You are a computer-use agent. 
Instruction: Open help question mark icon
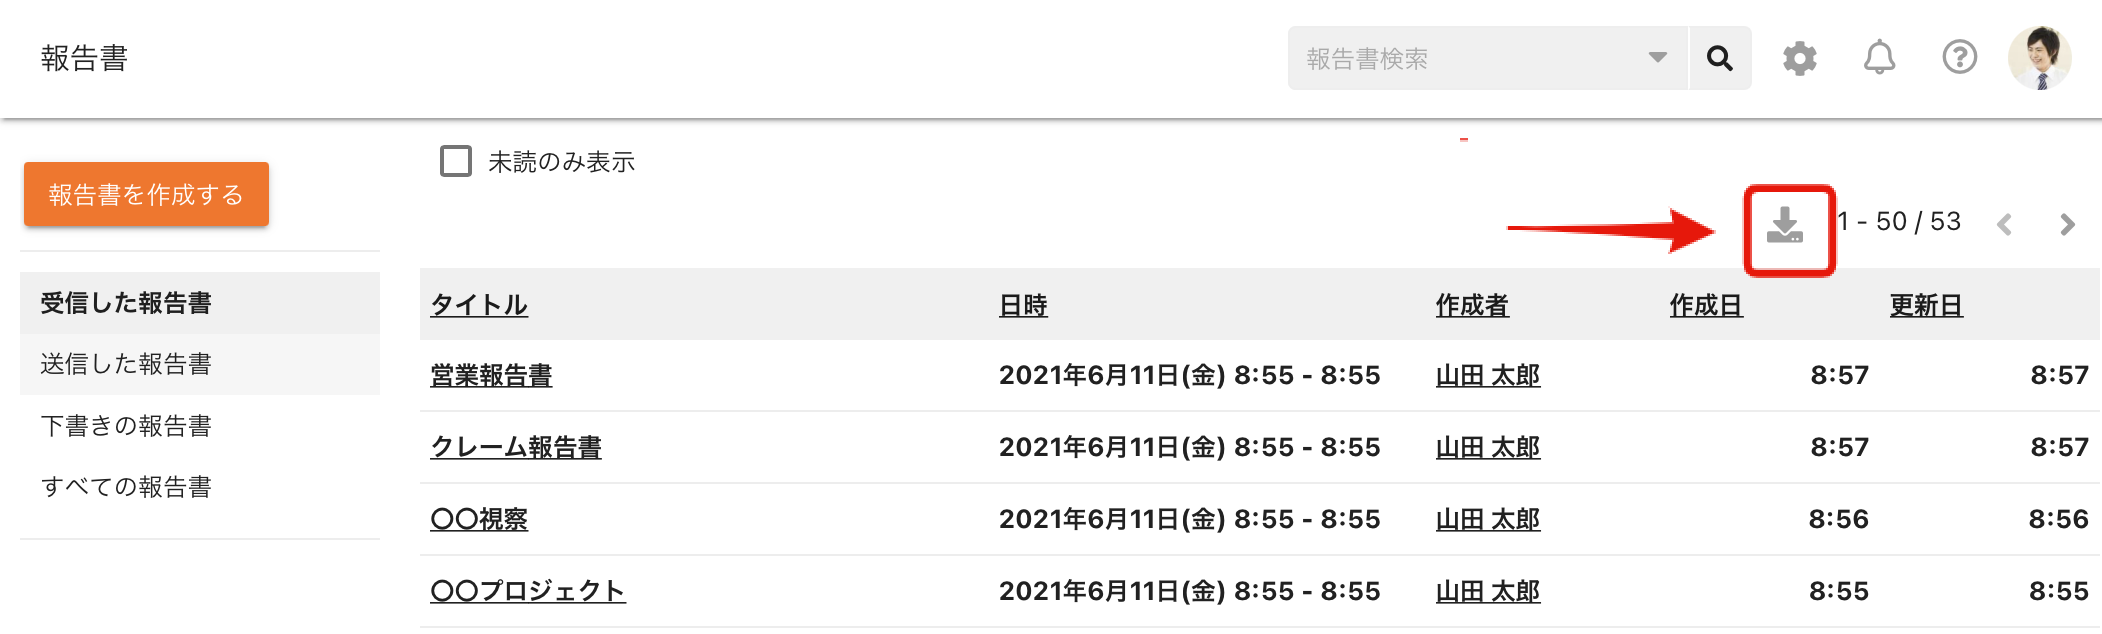1960,57
